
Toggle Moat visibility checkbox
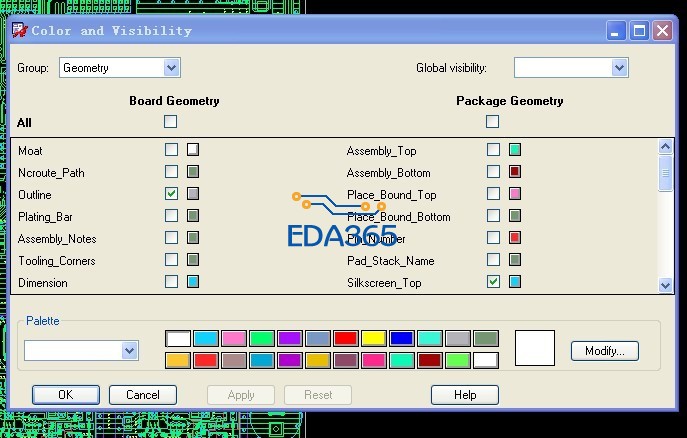pyautogui.click(x=171, y=150)
